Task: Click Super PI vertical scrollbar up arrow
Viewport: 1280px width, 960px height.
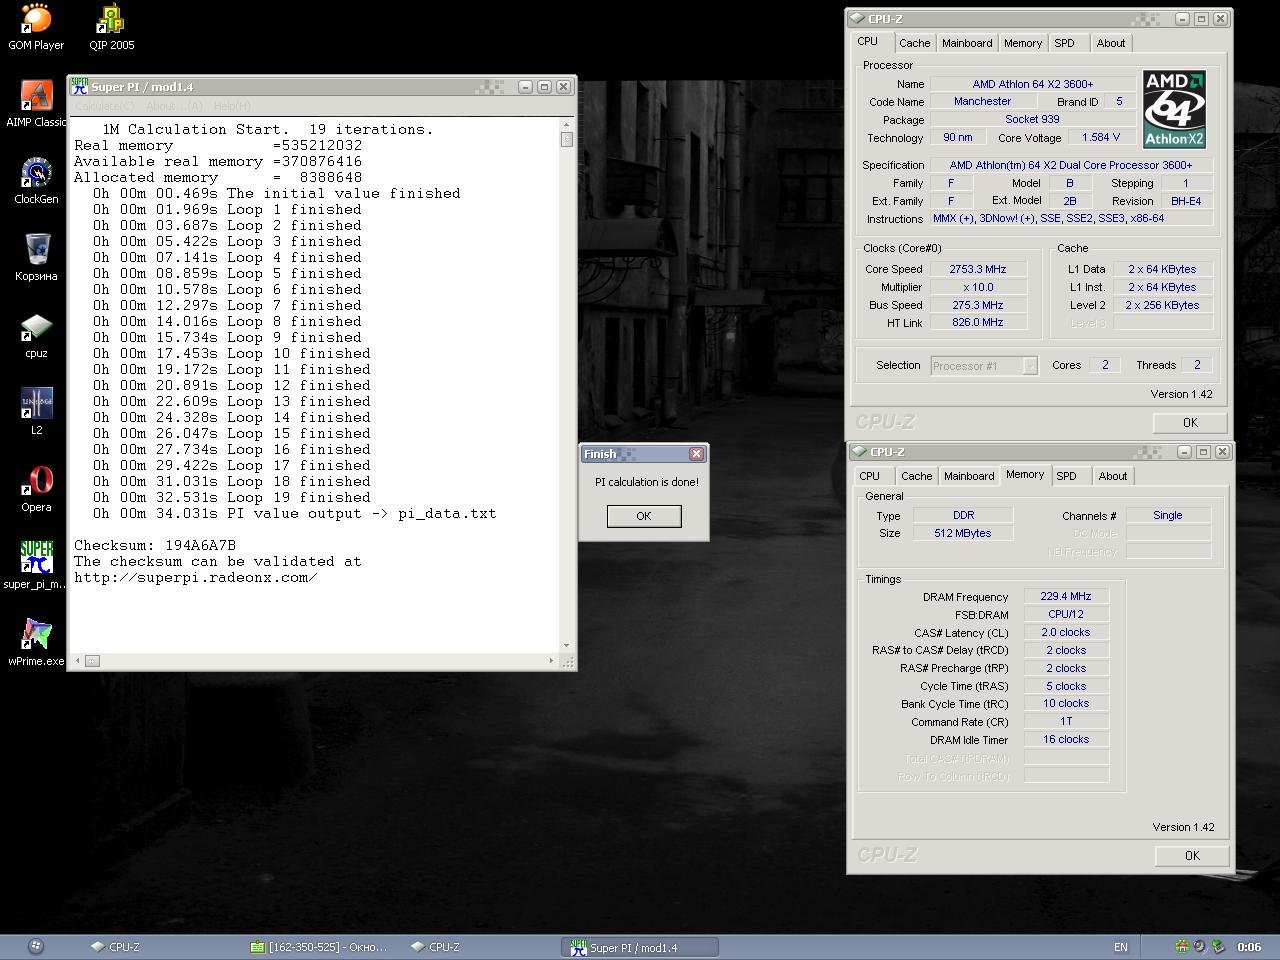Action: (567, 125)
